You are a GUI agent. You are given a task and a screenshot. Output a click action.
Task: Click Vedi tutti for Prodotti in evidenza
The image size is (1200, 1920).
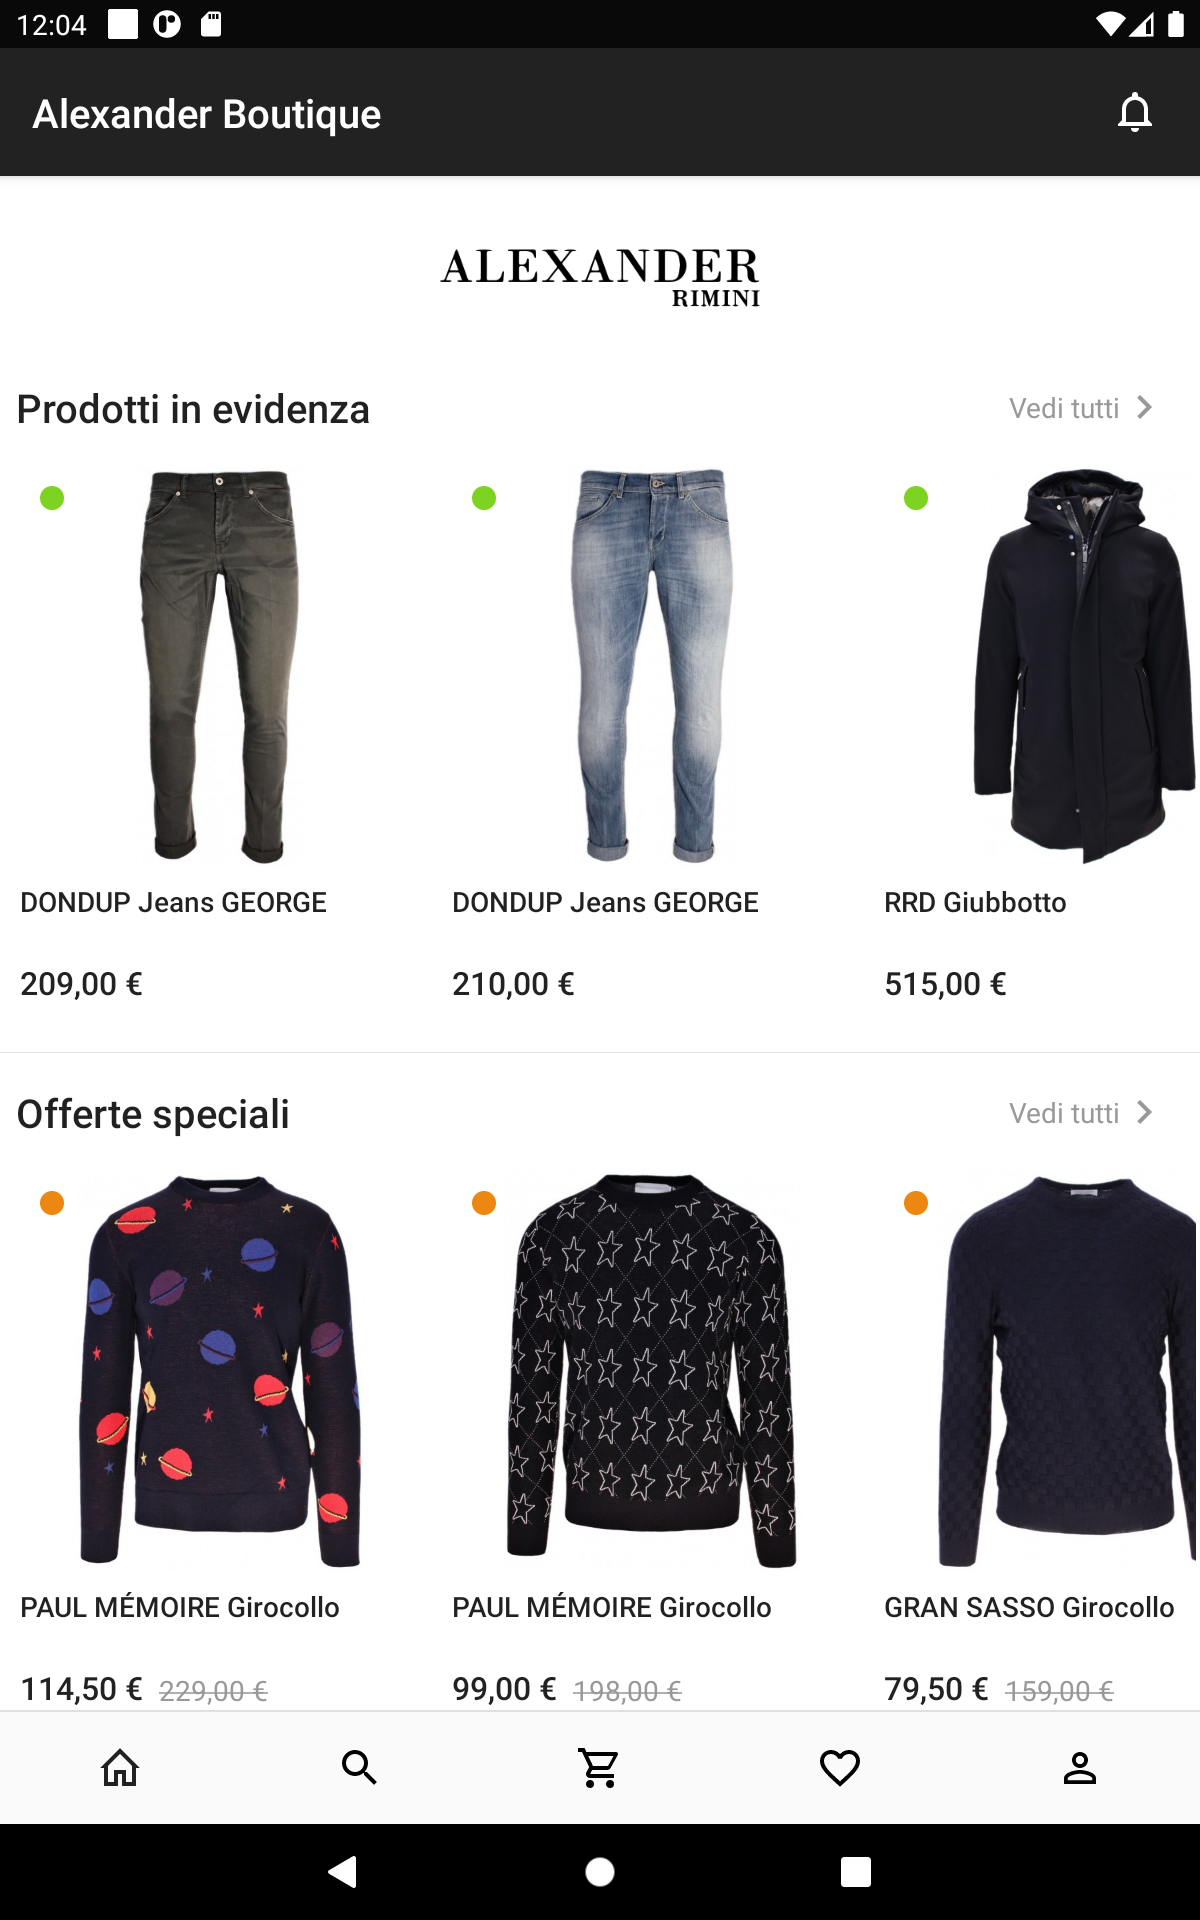tap(1064, 408)
